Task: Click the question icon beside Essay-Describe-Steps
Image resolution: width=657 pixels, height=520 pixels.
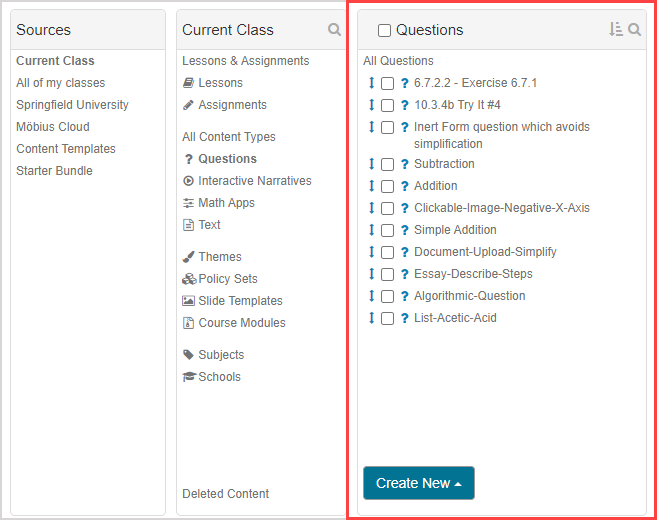Action: (x=405, y=274)
